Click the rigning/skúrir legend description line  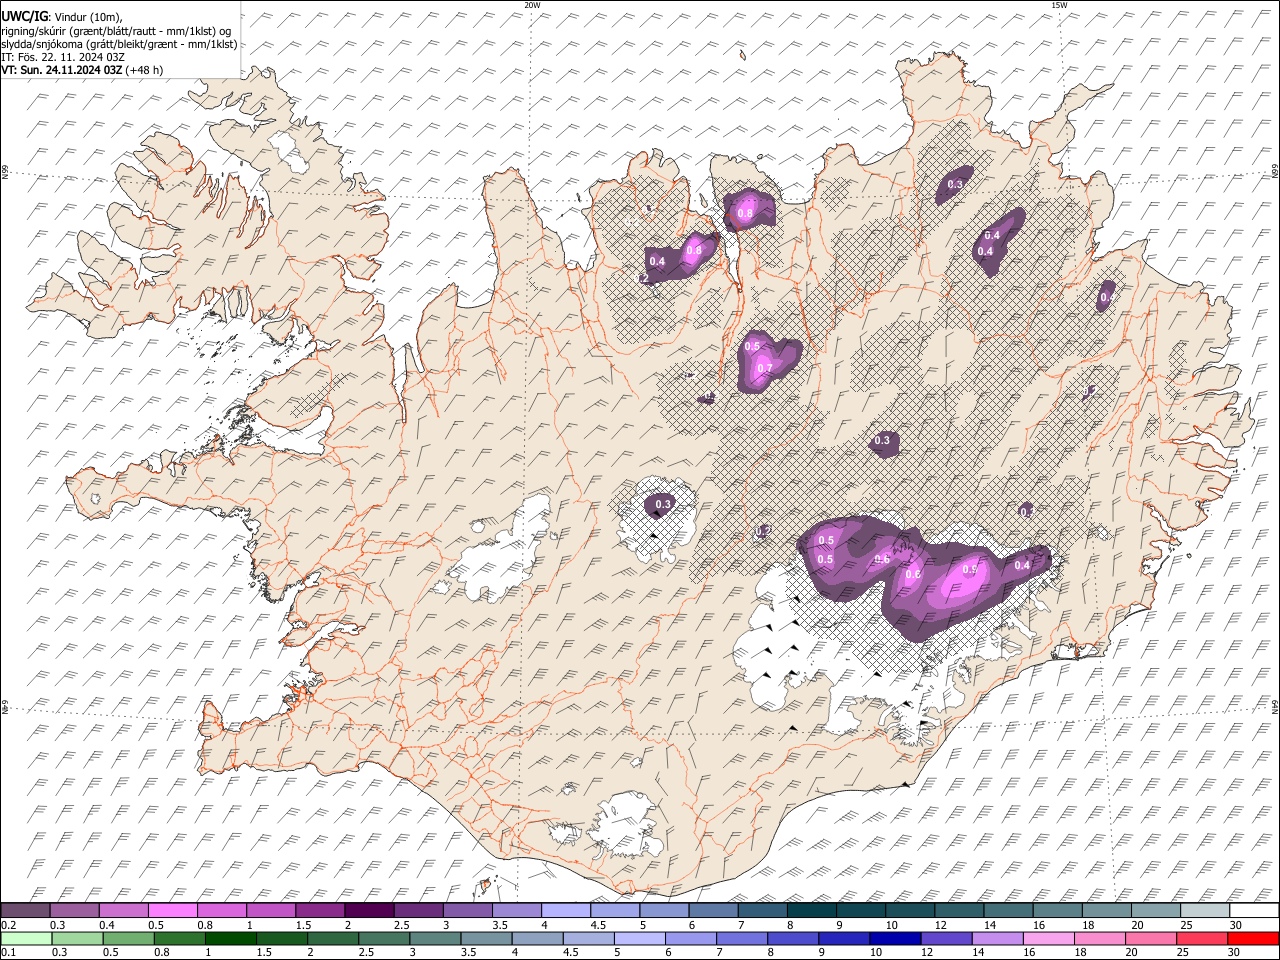click(x=117, y=30)
